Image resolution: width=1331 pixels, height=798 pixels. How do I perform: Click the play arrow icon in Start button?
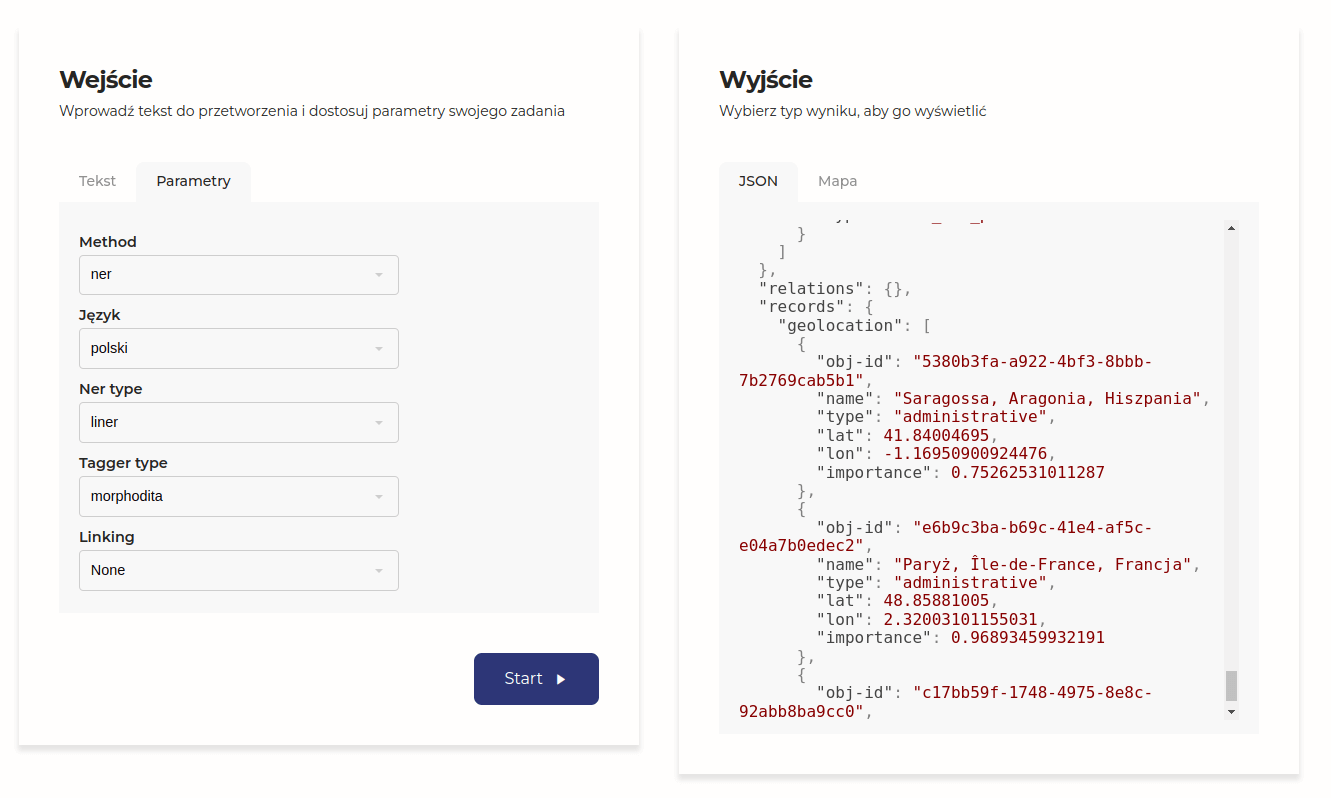[561, 679]
